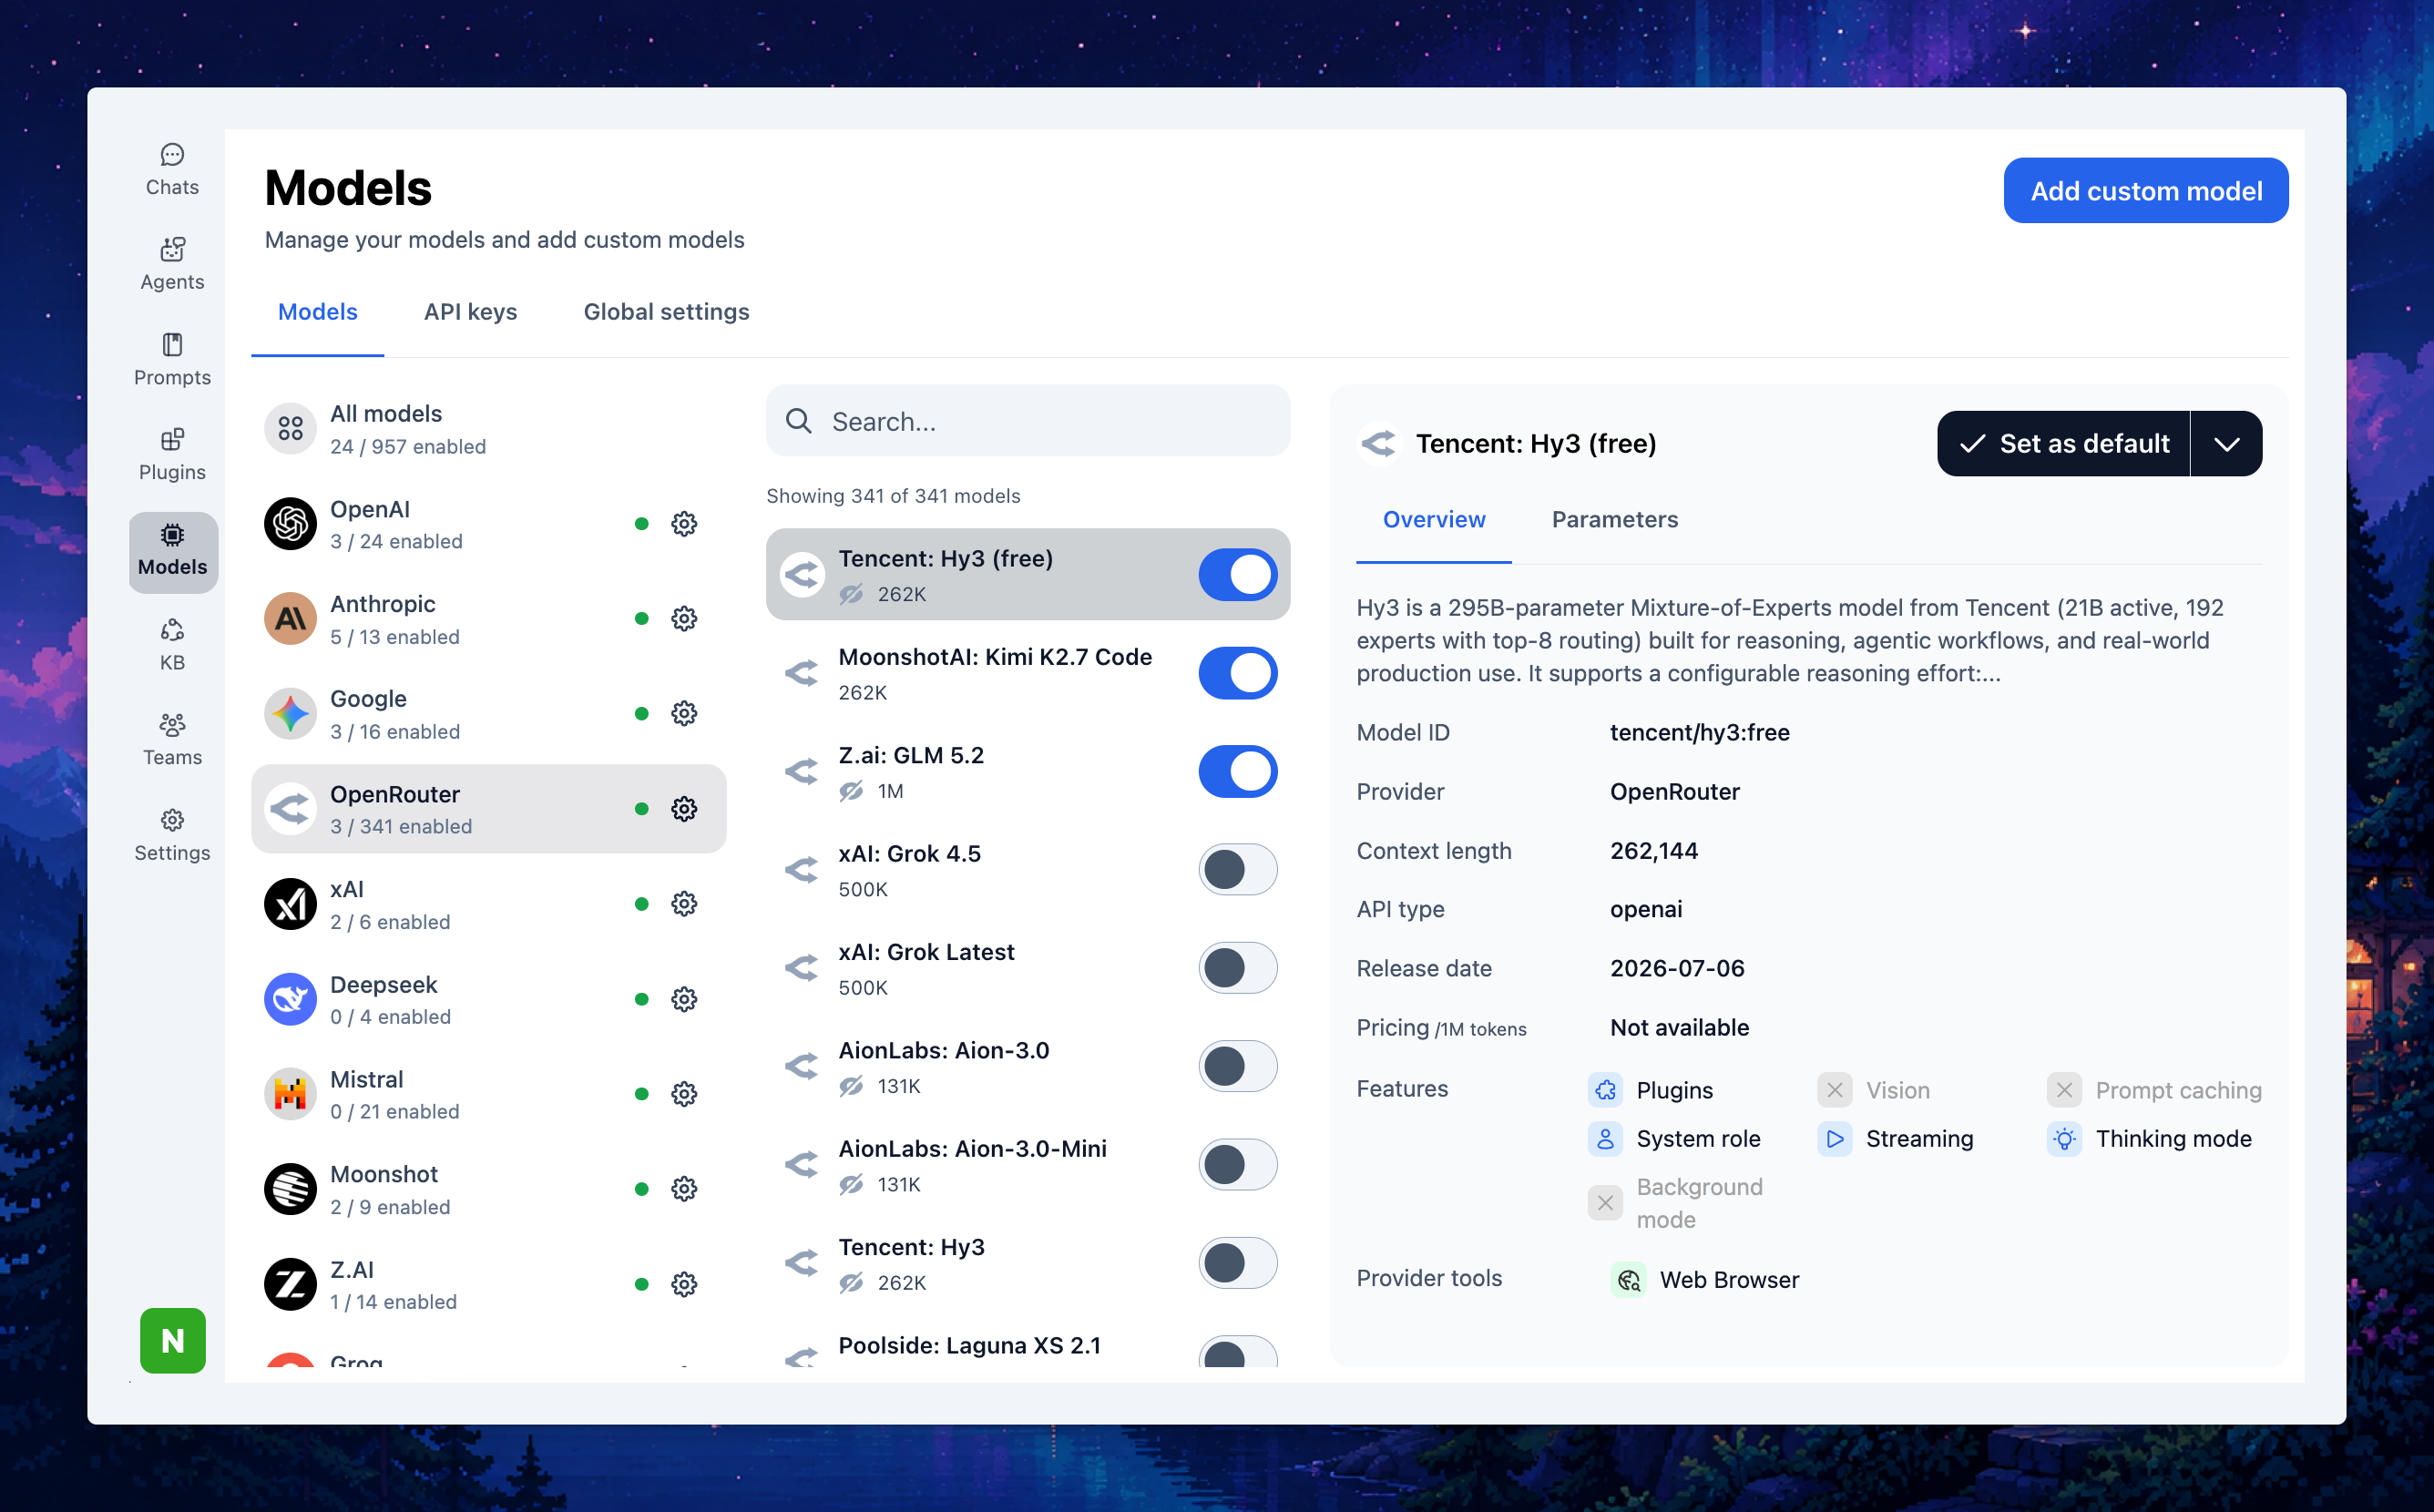Turn off MoonshotAI: Kimi K2.7 Code toggle
Viewport: 2434px width, 1512px height.
click(x=1238, y=673)
